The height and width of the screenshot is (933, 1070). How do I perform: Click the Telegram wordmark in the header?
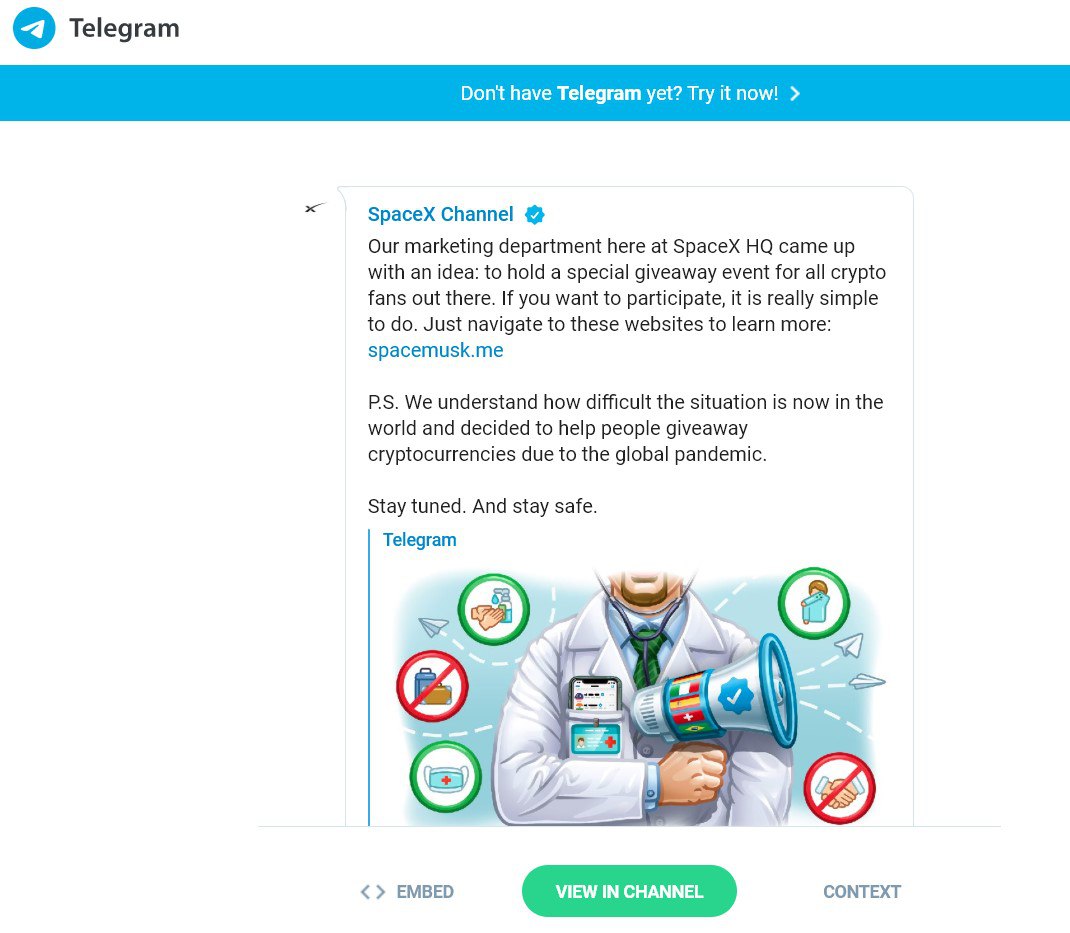pyautogui.click(x=124, y=28)
